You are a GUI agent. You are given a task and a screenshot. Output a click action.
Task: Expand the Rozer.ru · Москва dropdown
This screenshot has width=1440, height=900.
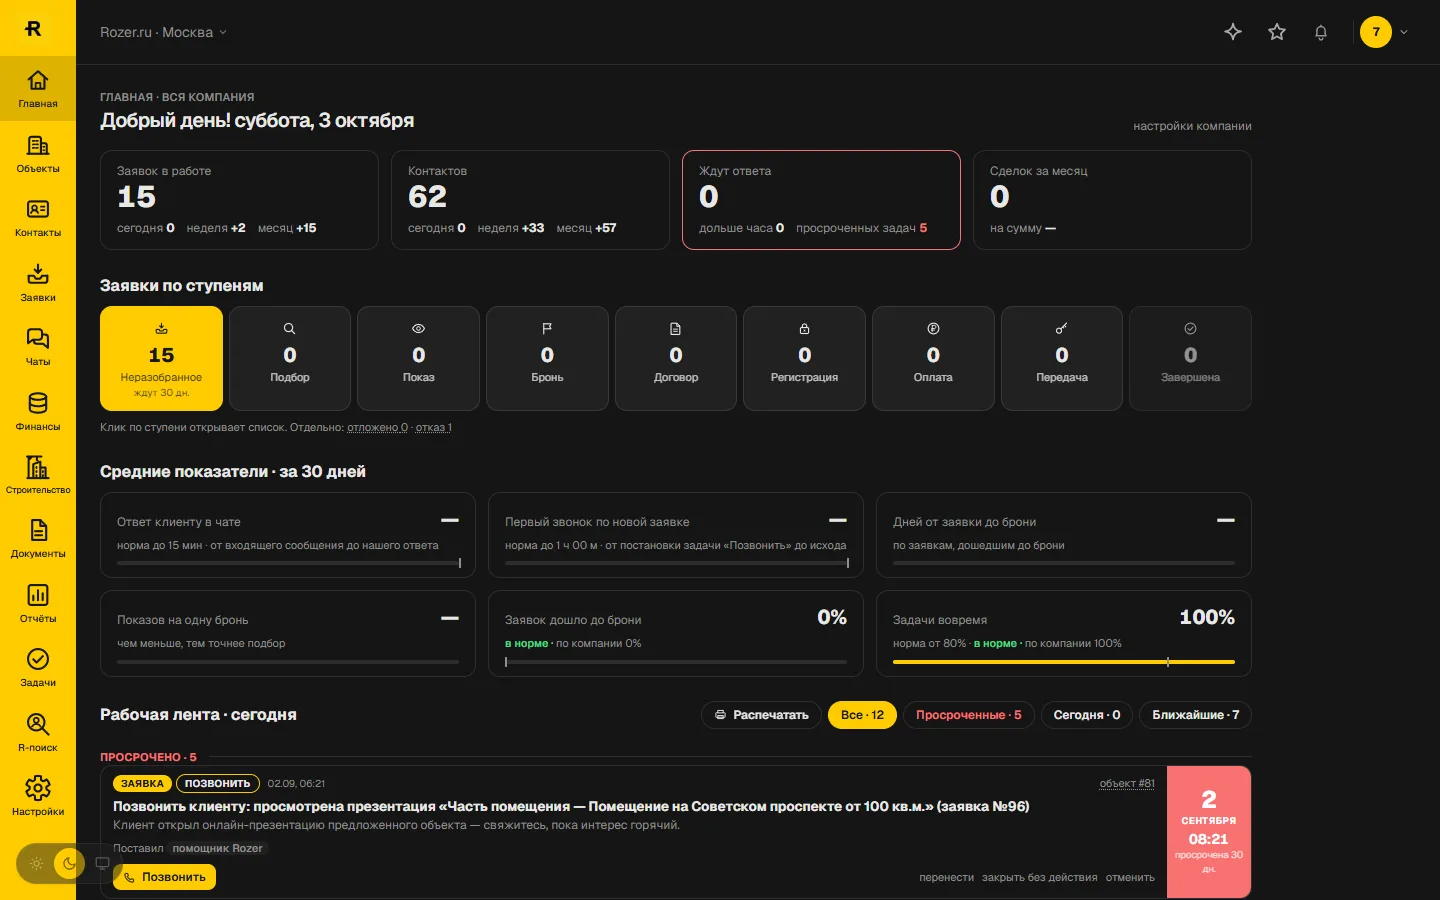tap(163, 32)
